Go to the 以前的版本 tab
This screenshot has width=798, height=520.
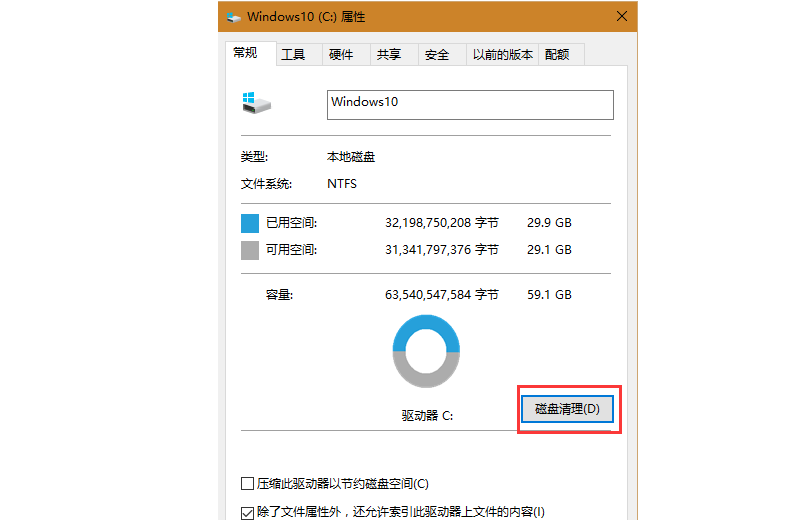tap(502, 54)
